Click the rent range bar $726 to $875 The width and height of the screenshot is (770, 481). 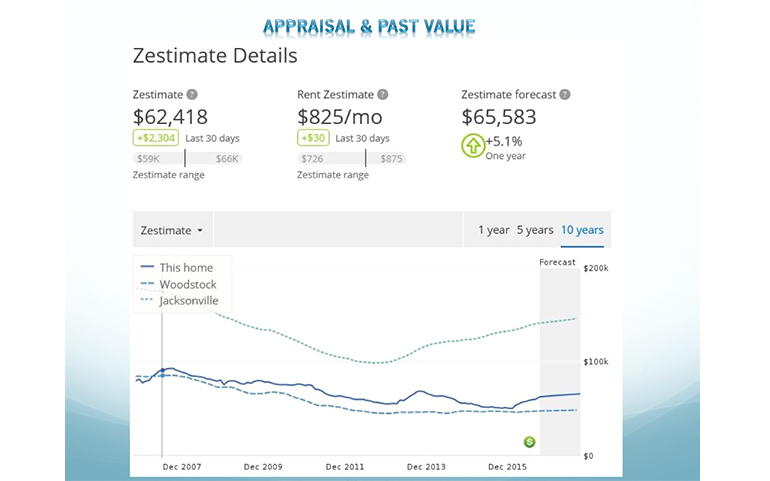pyautogui.click(x=351, y=158)
